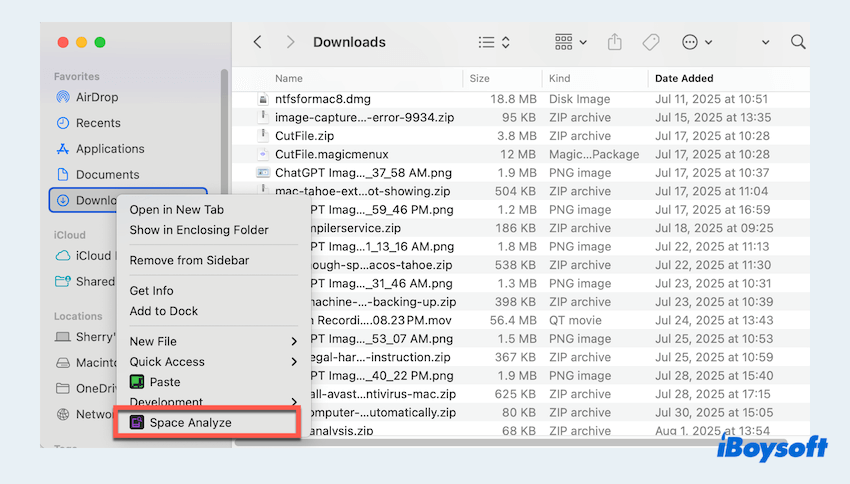Click the sidebar vertical scrollbar
Image resolution: width=850 pixels, height=484 pixels.
tap(224, 130)
